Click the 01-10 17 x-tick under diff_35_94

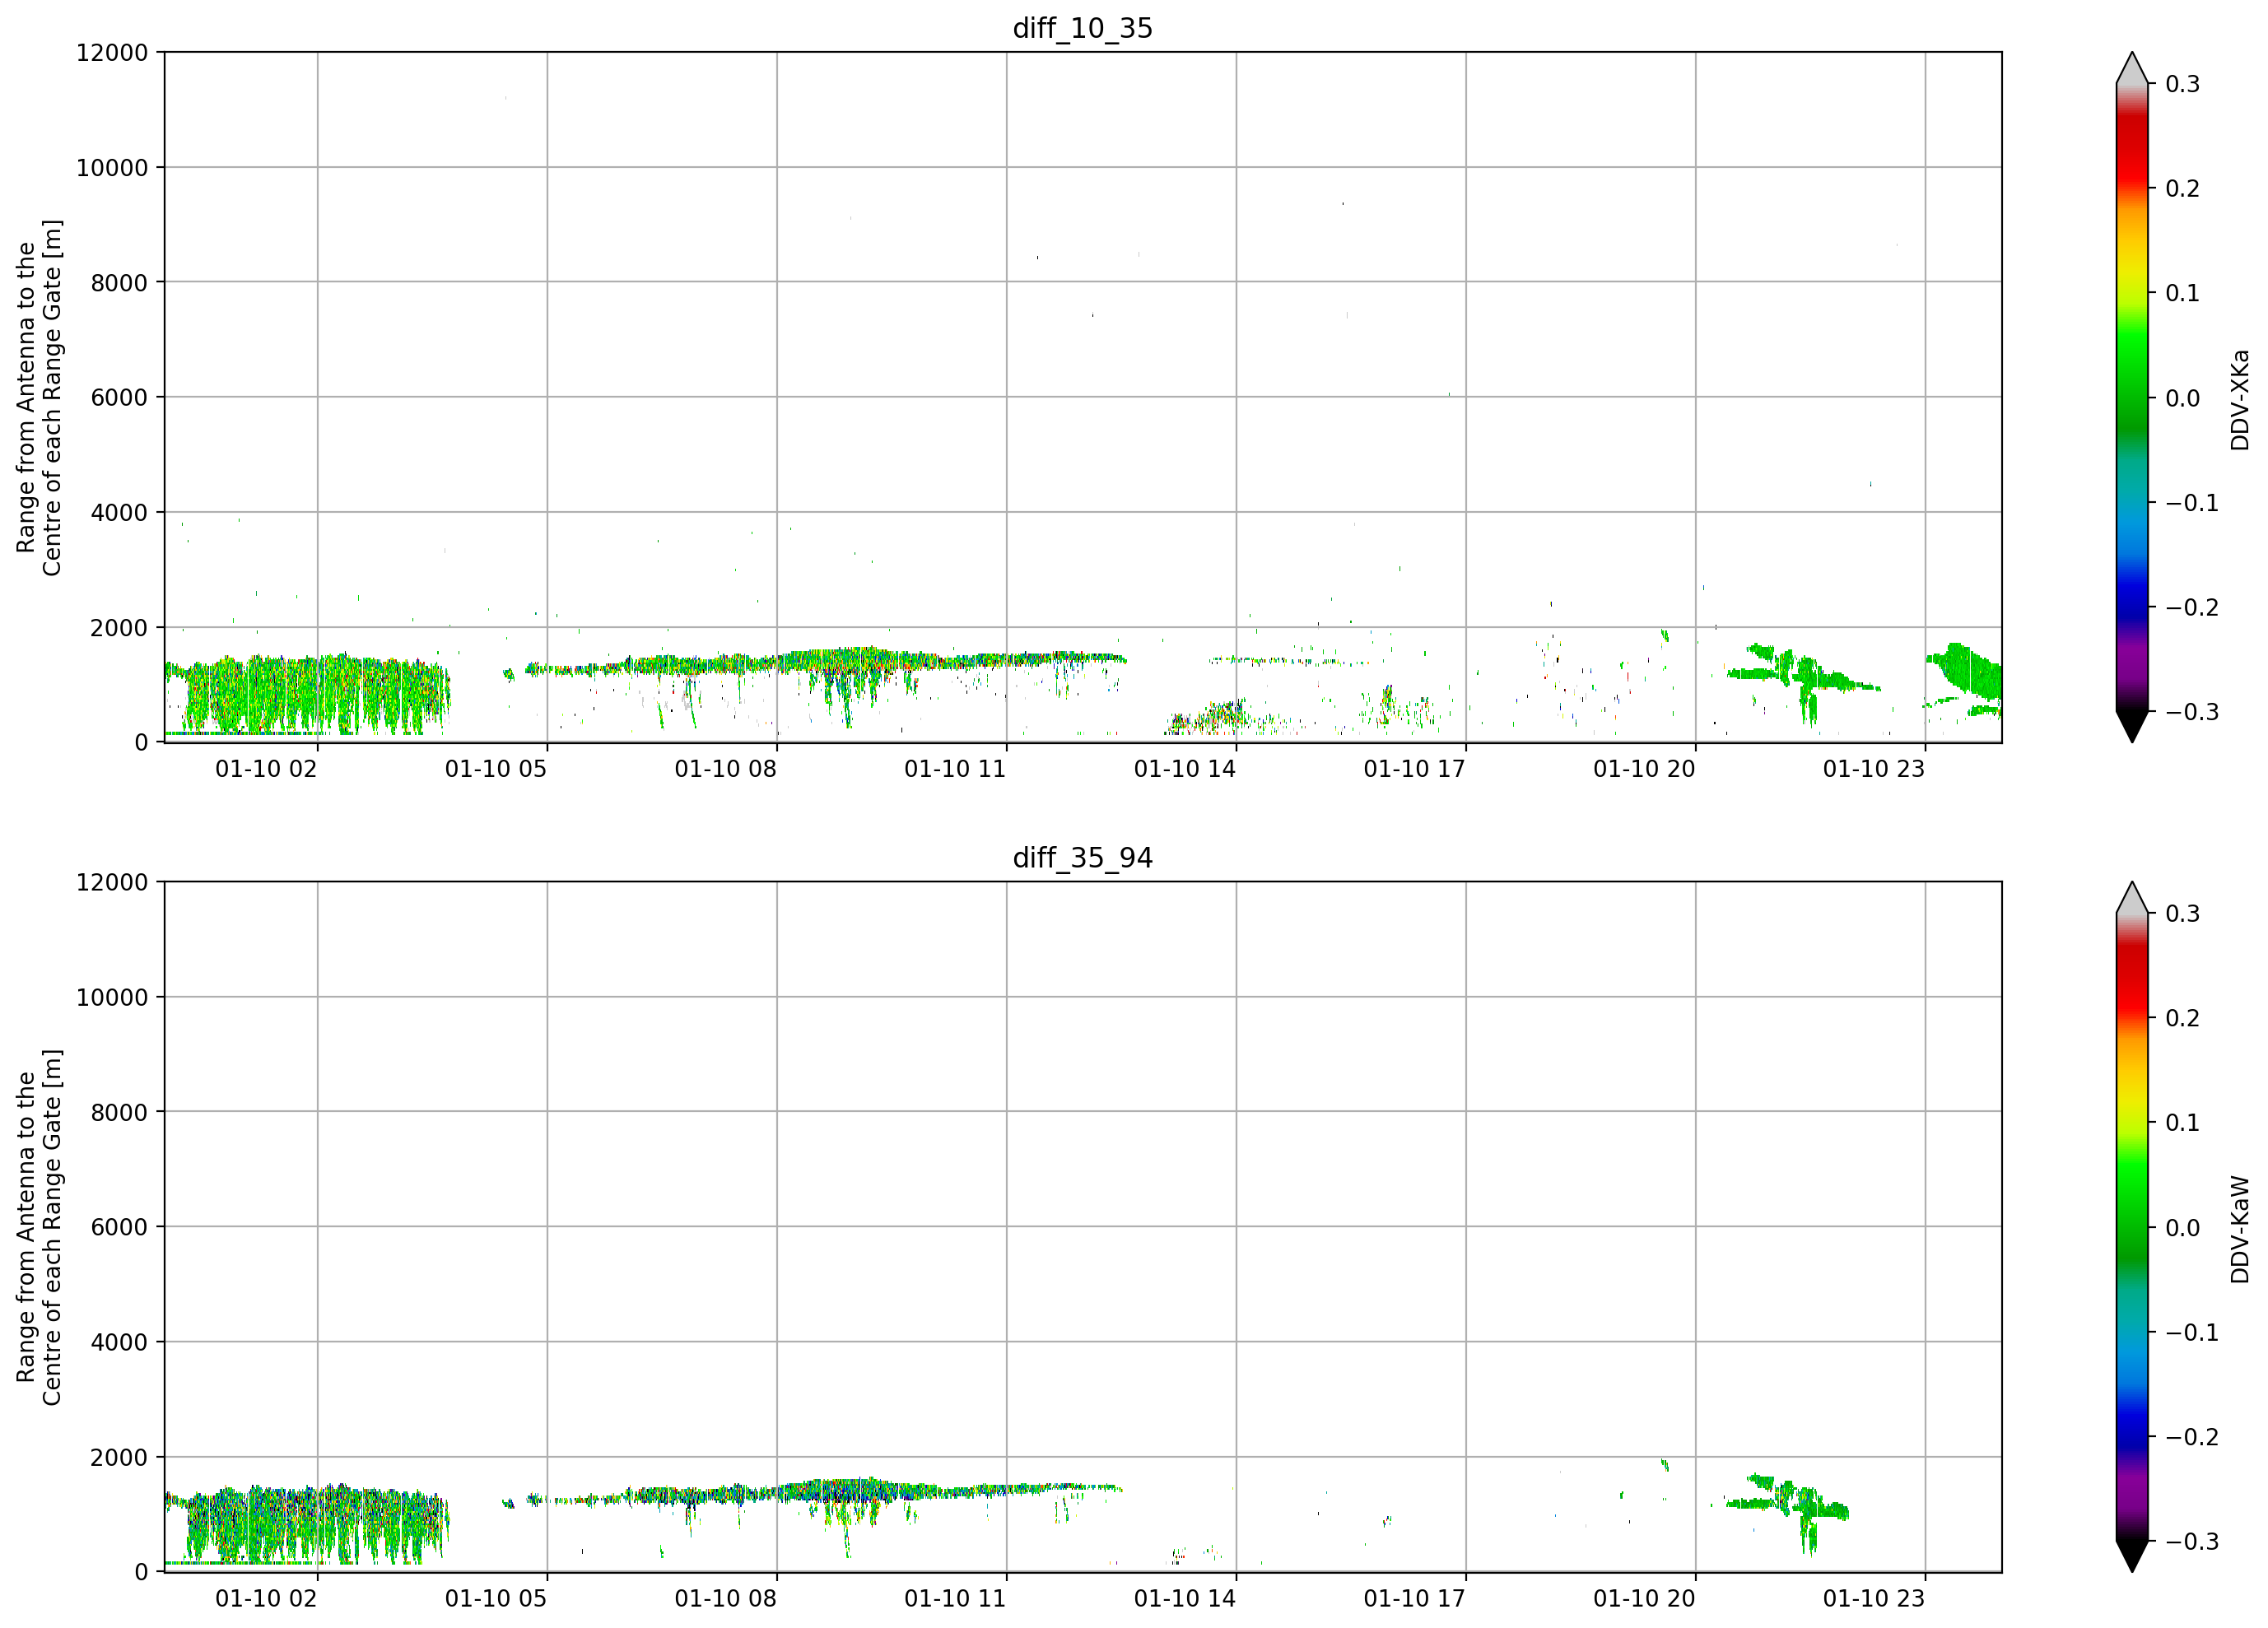point(1415,1598)
